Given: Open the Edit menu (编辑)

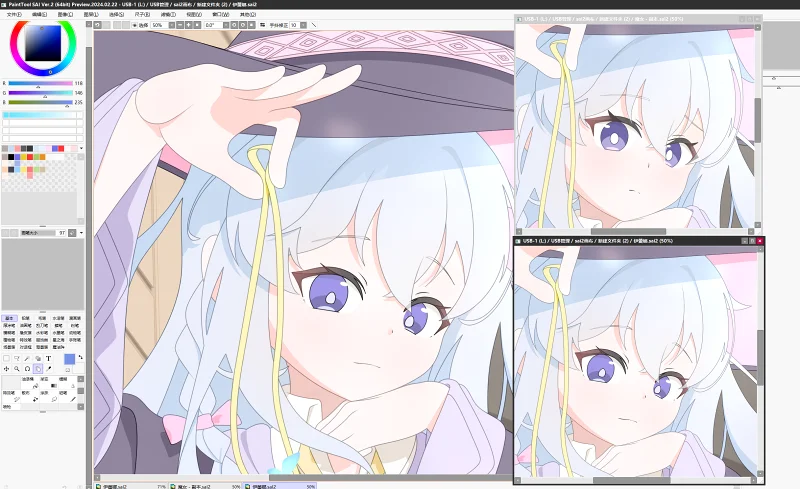Looking at the screenshot, I should [39, 14].
